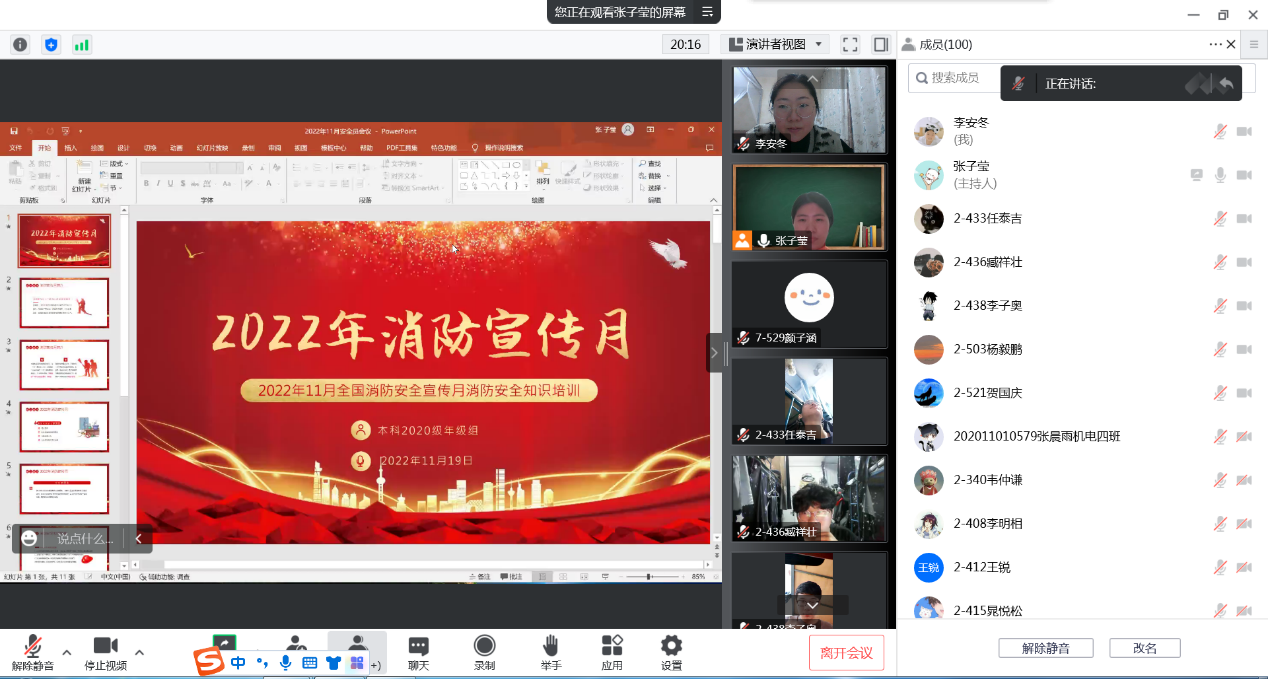
Task: Check the network signal status icon
Action: pos(81,44)
